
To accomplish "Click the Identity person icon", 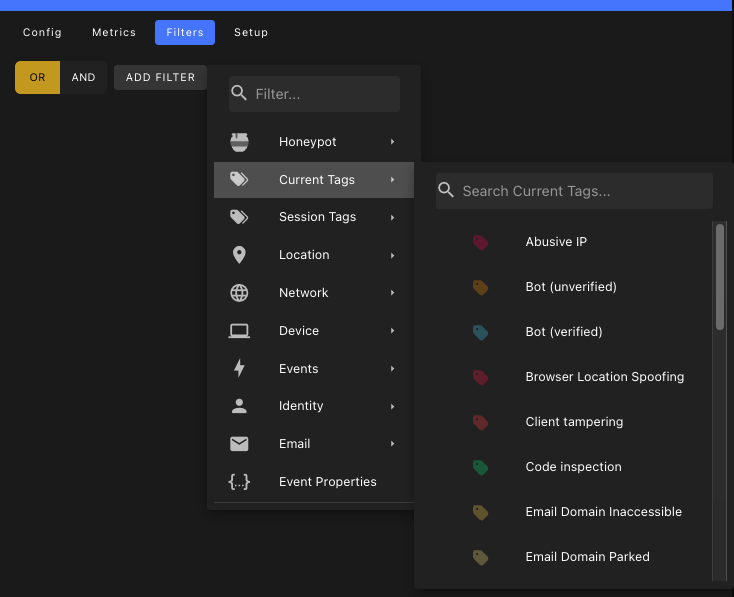I will pyautogui.click(x=239, y=406).
